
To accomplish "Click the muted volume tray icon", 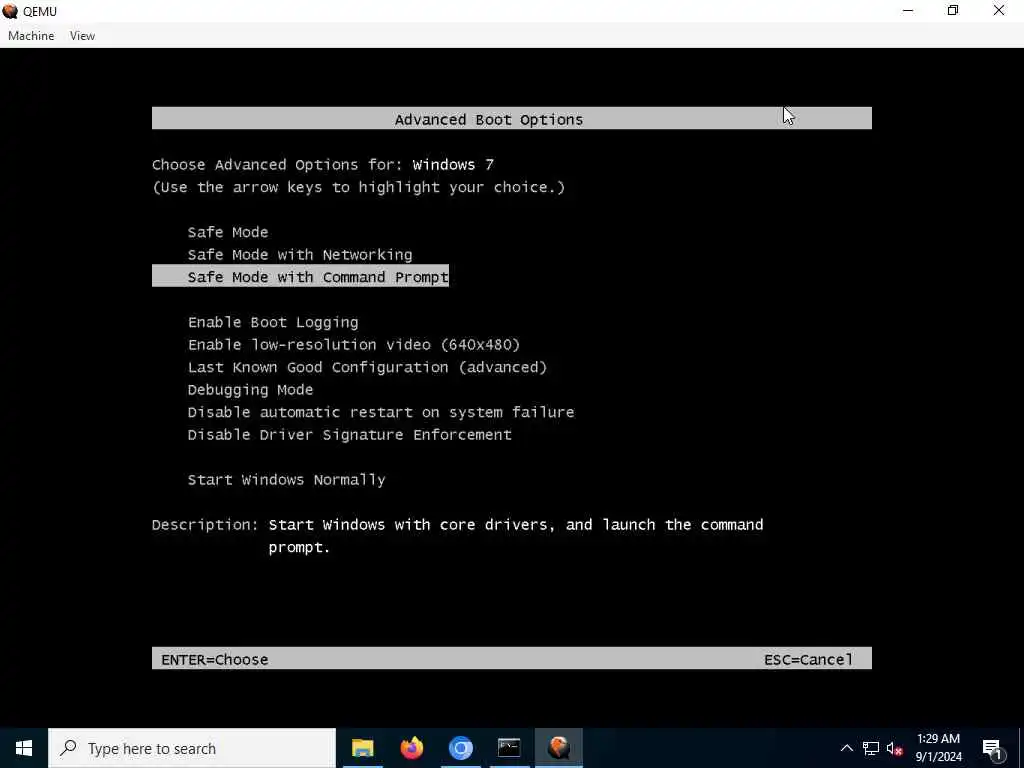I will pos(894,748).
